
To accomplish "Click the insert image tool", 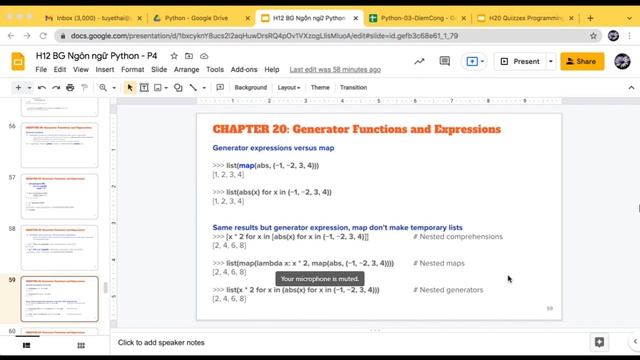I will click(158, 87).
